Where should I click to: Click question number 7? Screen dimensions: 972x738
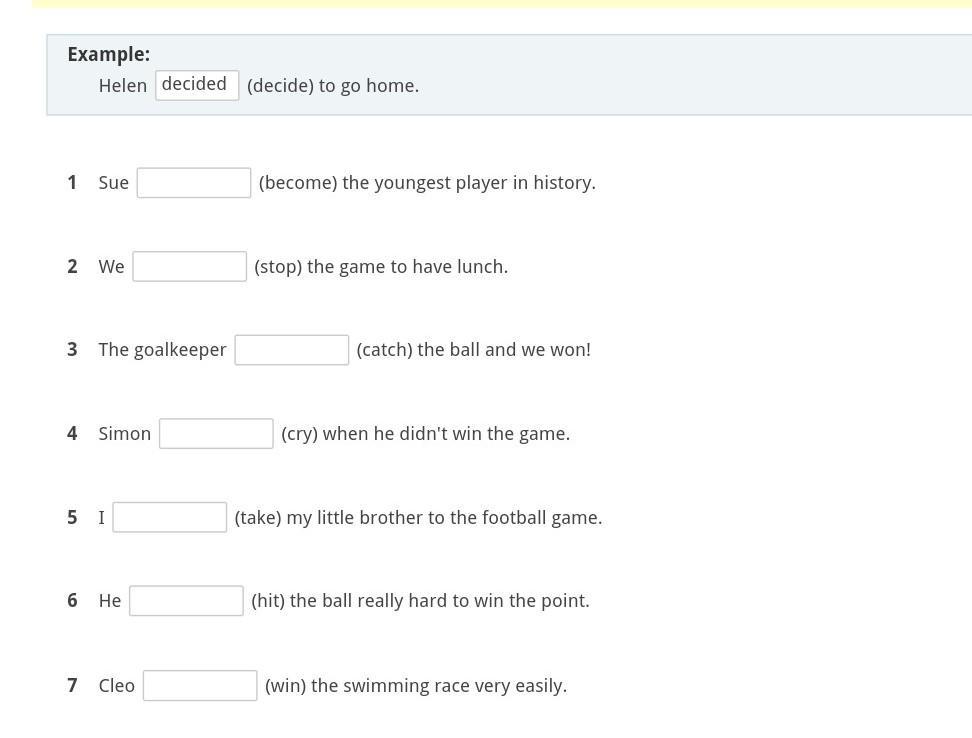(x=72, y=686)
